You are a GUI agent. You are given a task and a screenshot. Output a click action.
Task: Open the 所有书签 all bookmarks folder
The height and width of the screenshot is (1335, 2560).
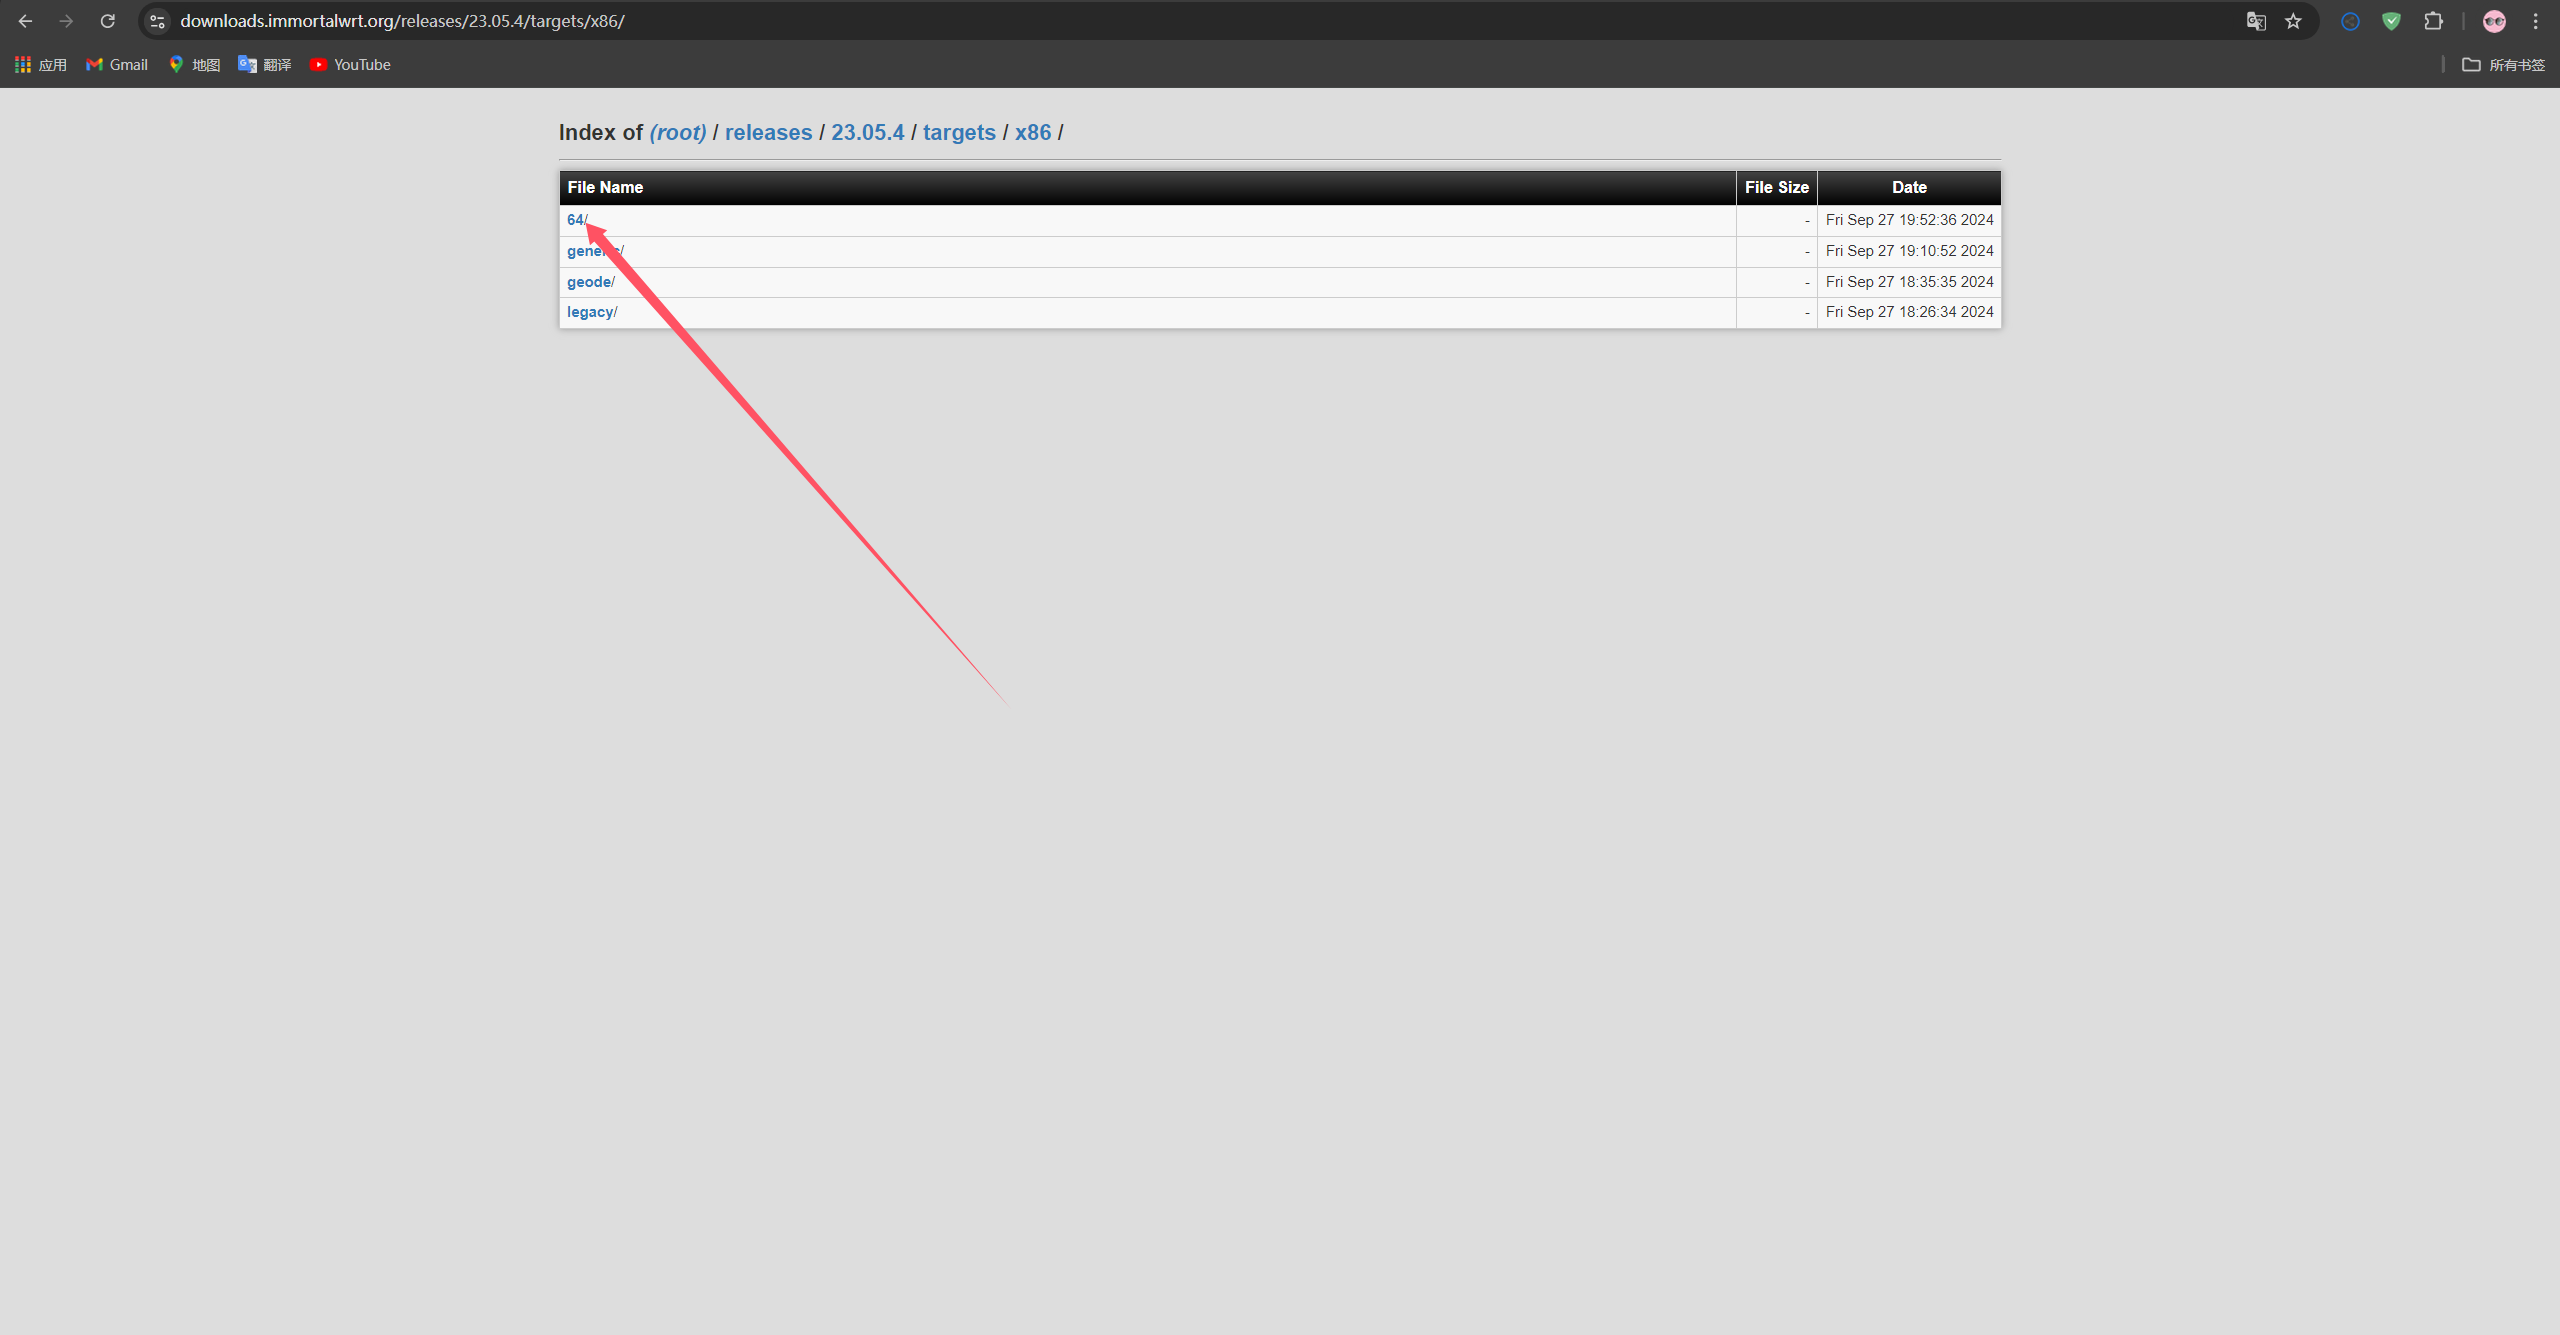click(2504, 65)
